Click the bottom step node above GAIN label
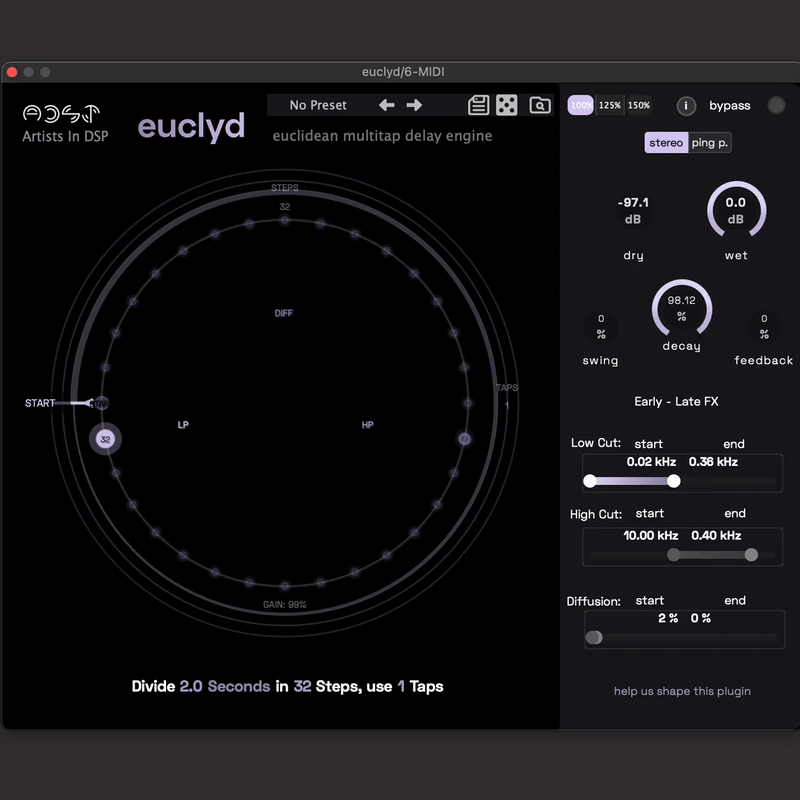 (285, 585)
